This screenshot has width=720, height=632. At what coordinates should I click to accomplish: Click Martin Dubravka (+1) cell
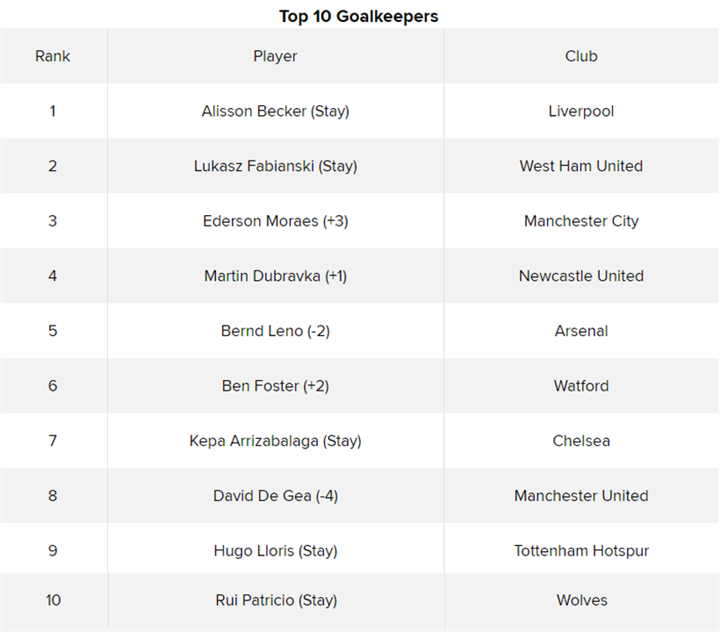275,276
